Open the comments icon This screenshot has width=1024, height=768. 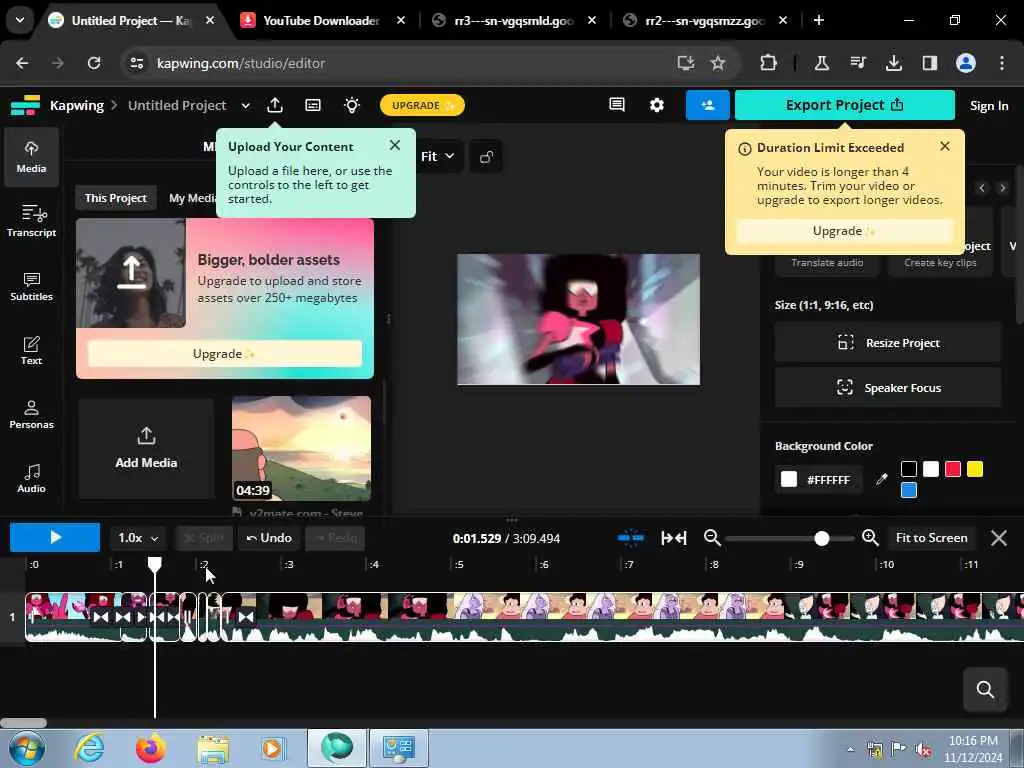[x=616, y=104]
